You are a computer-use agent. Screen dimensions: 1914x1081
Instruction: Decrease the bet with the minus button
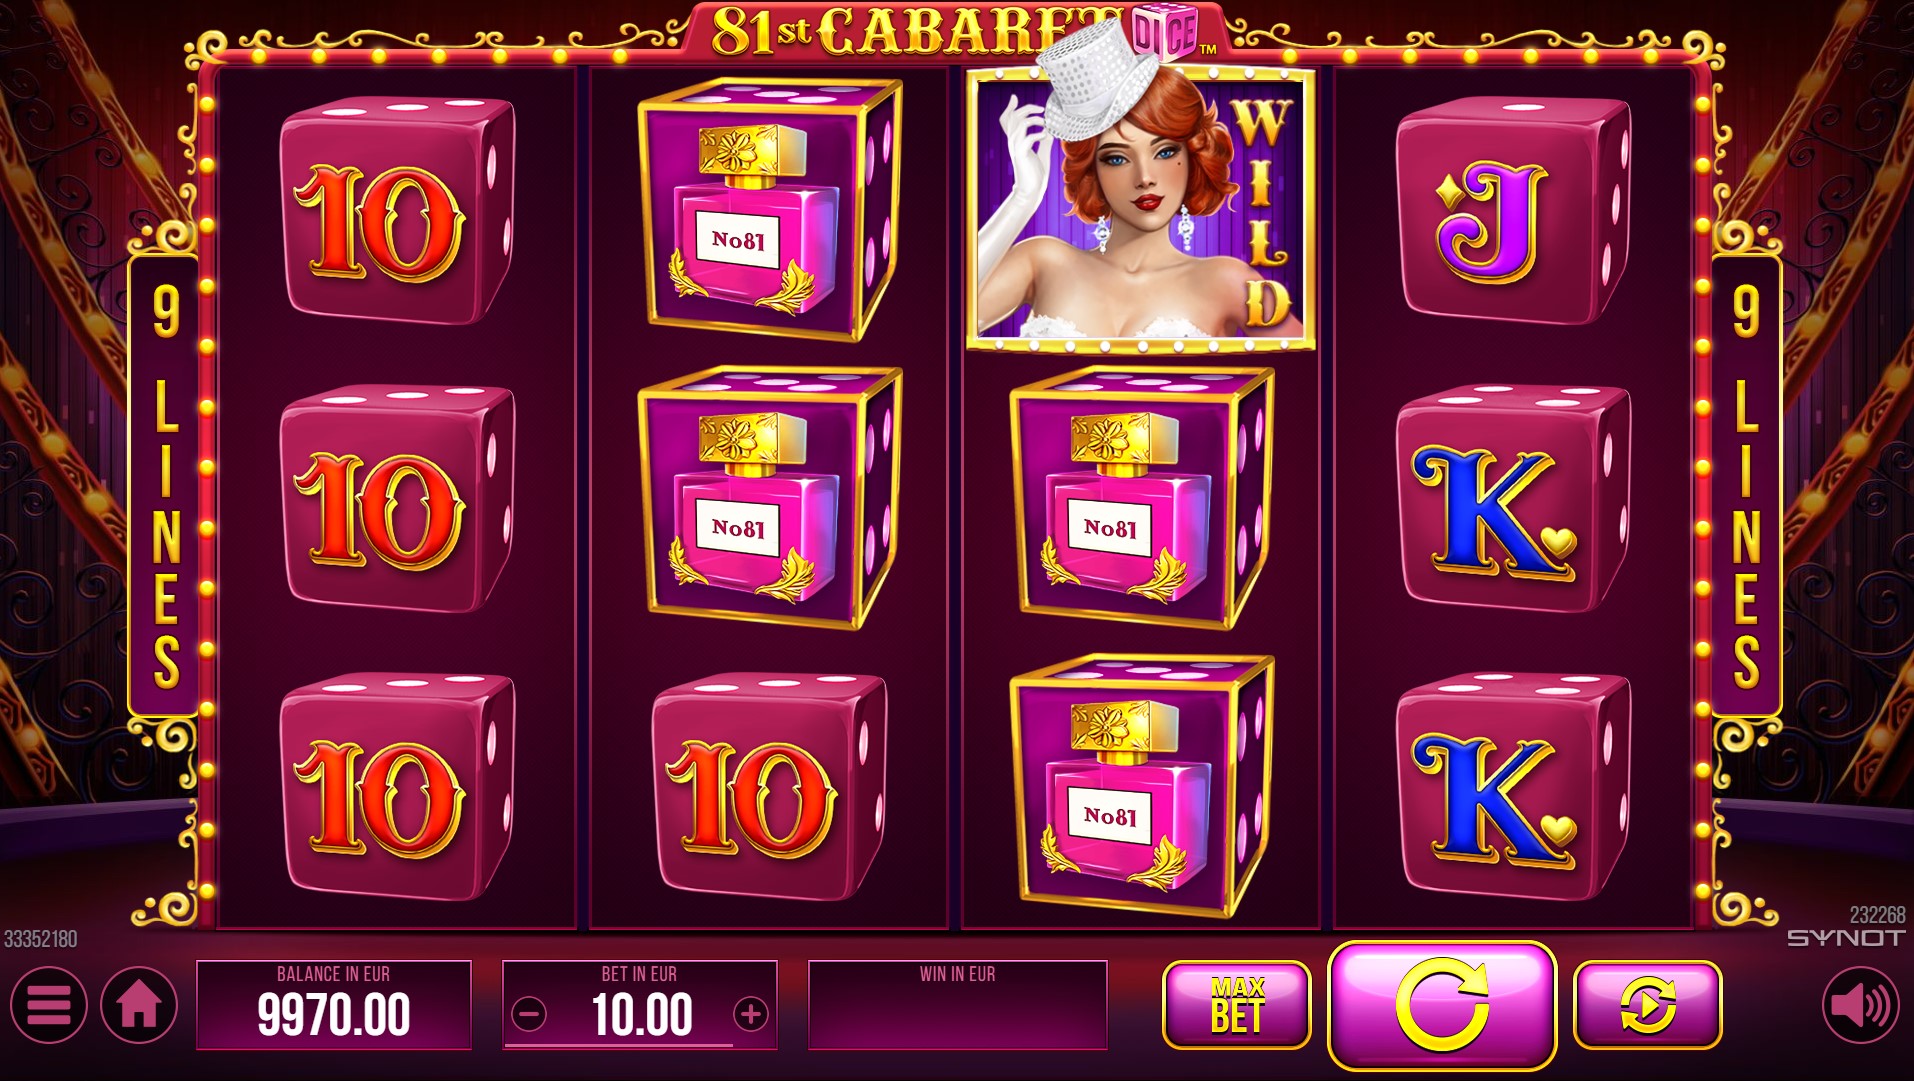(529, 1014)
